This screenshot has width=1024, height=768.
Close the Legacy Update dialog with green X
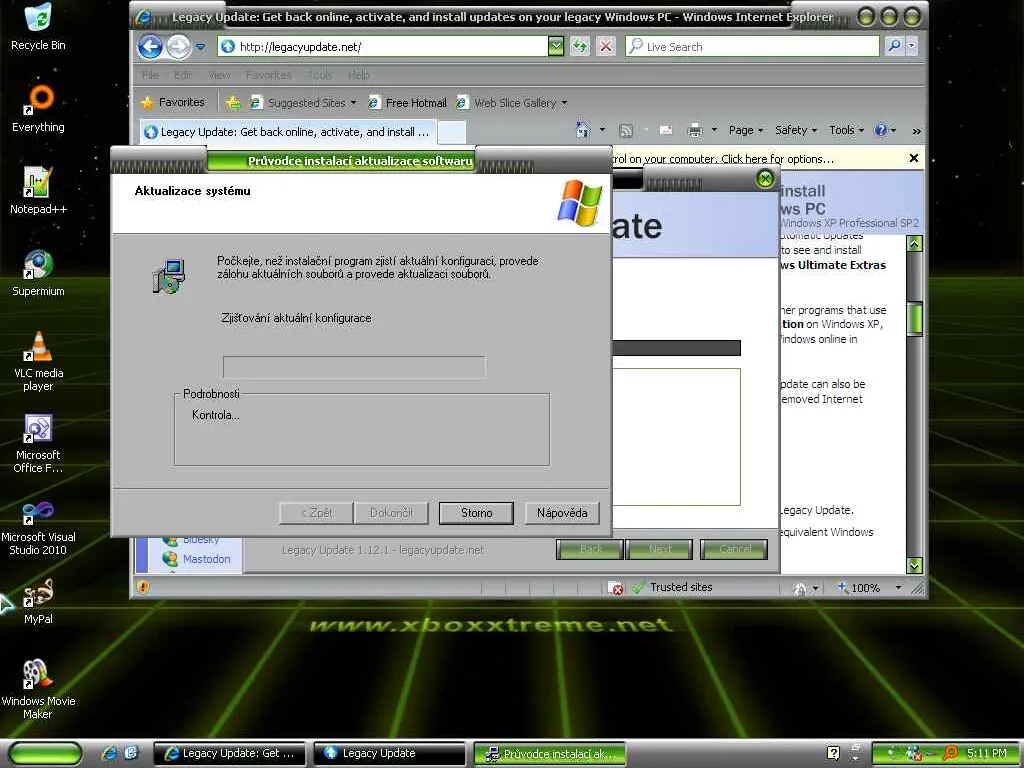tap(765, 178)
